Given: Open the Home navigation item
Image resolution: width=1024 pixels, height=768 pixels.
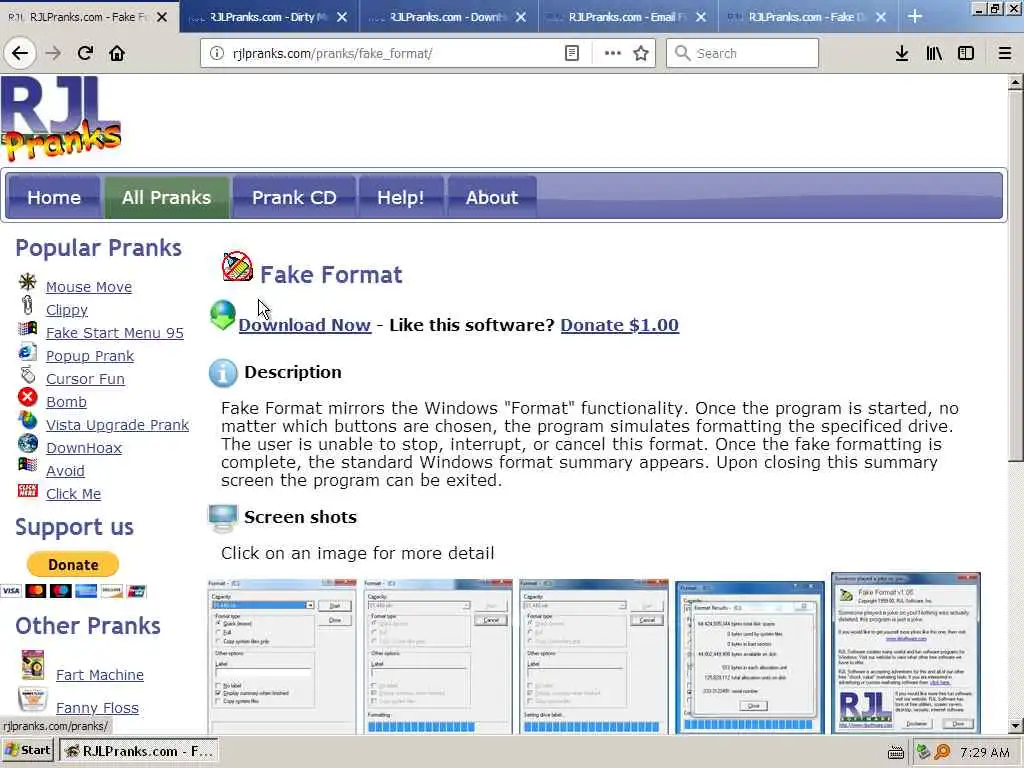Looking at the screenshot, I should (54, 197).
